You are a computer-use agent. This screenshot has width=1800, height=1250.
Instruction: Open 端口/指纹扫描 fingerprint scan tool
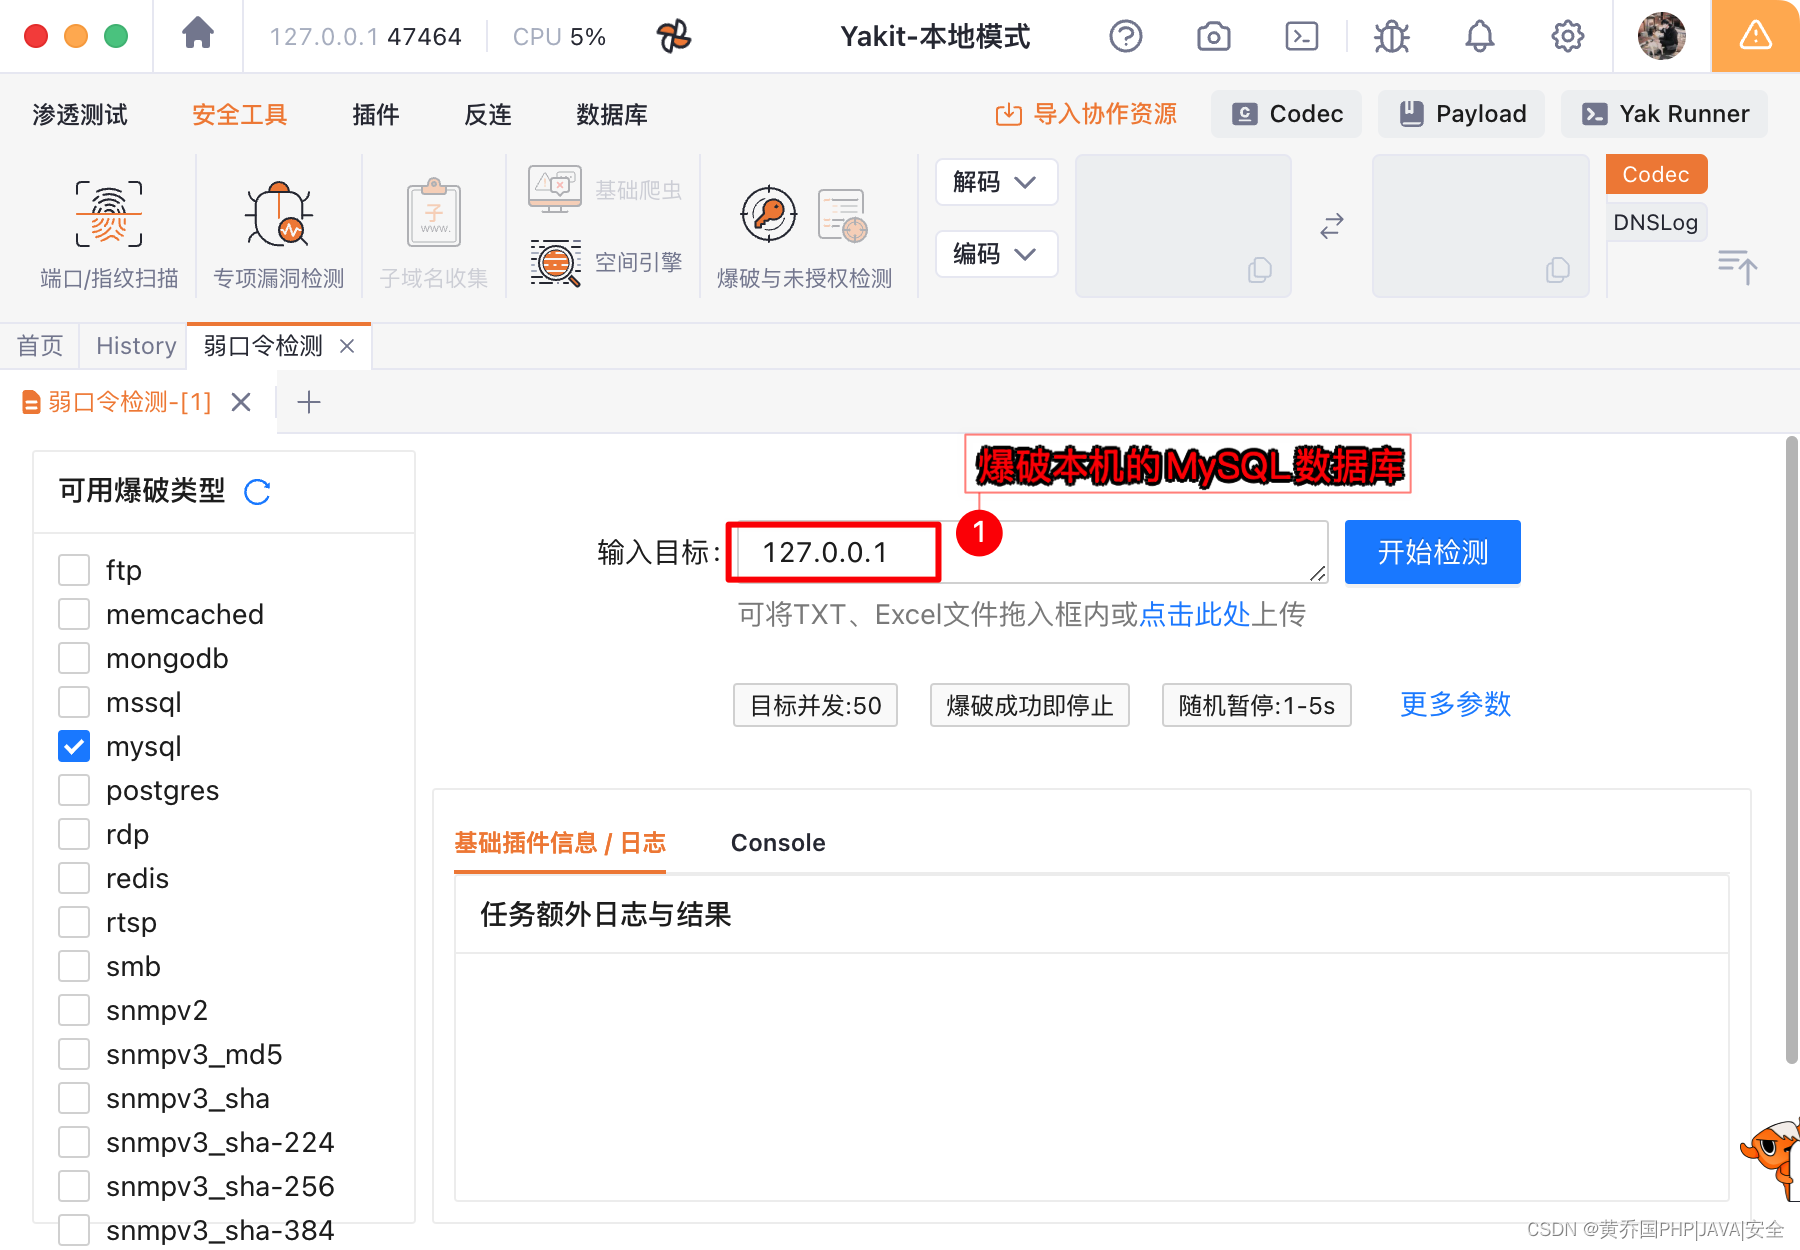pos(109,234)
